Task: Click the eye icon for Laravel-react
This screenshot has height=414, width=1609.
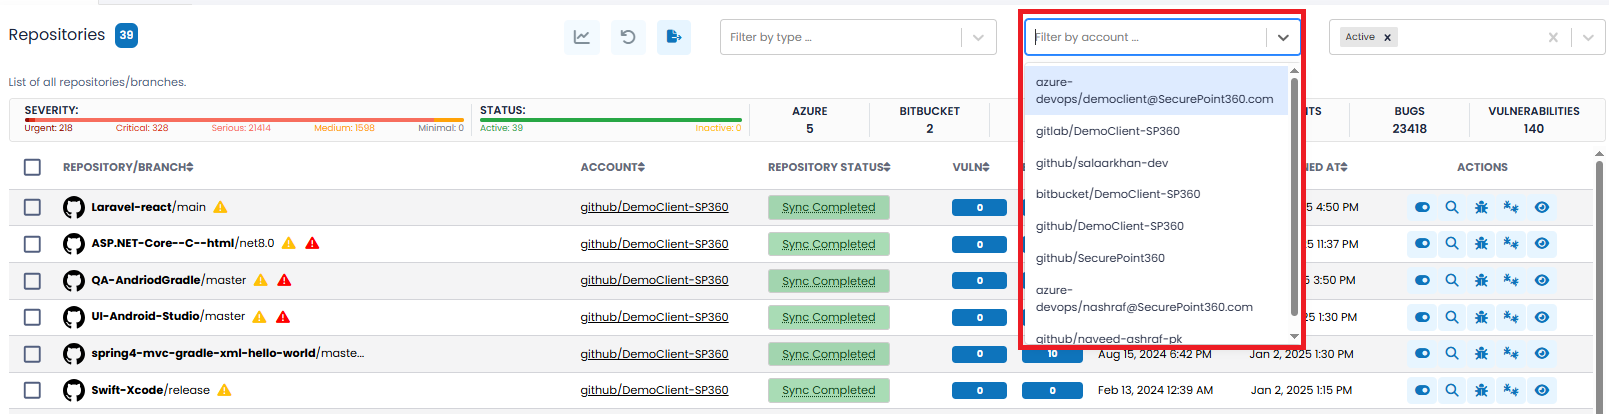Action: (1542, 207)
